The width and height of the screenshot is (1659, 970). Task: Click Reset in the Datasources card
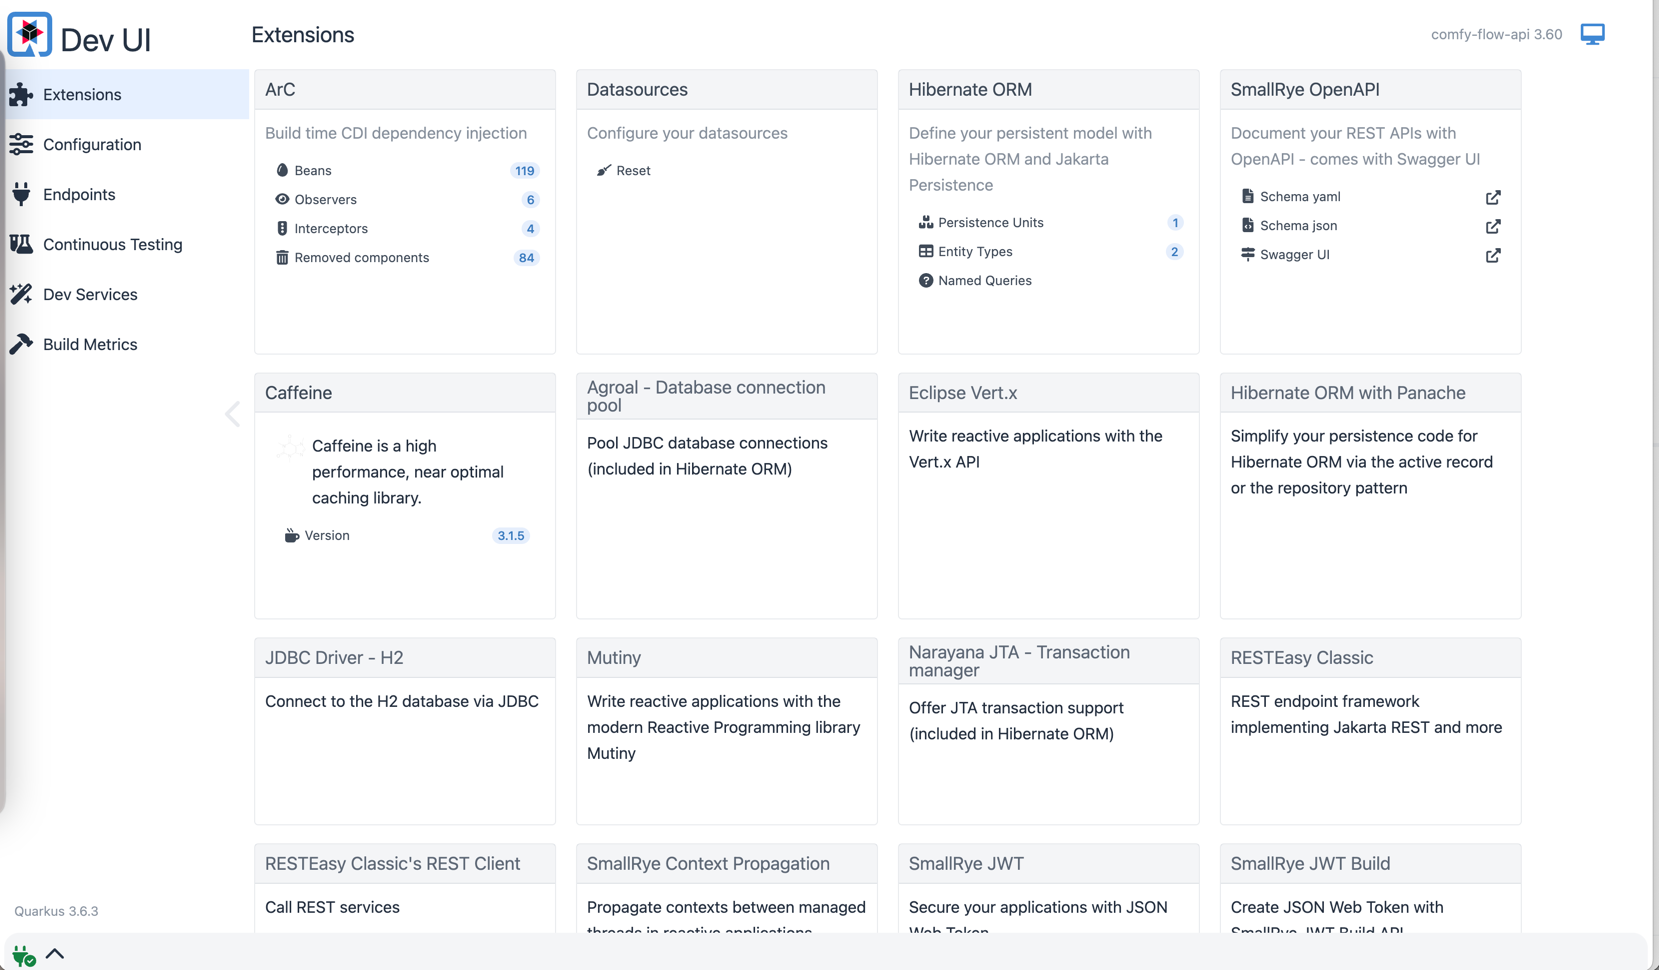(633, 171)
